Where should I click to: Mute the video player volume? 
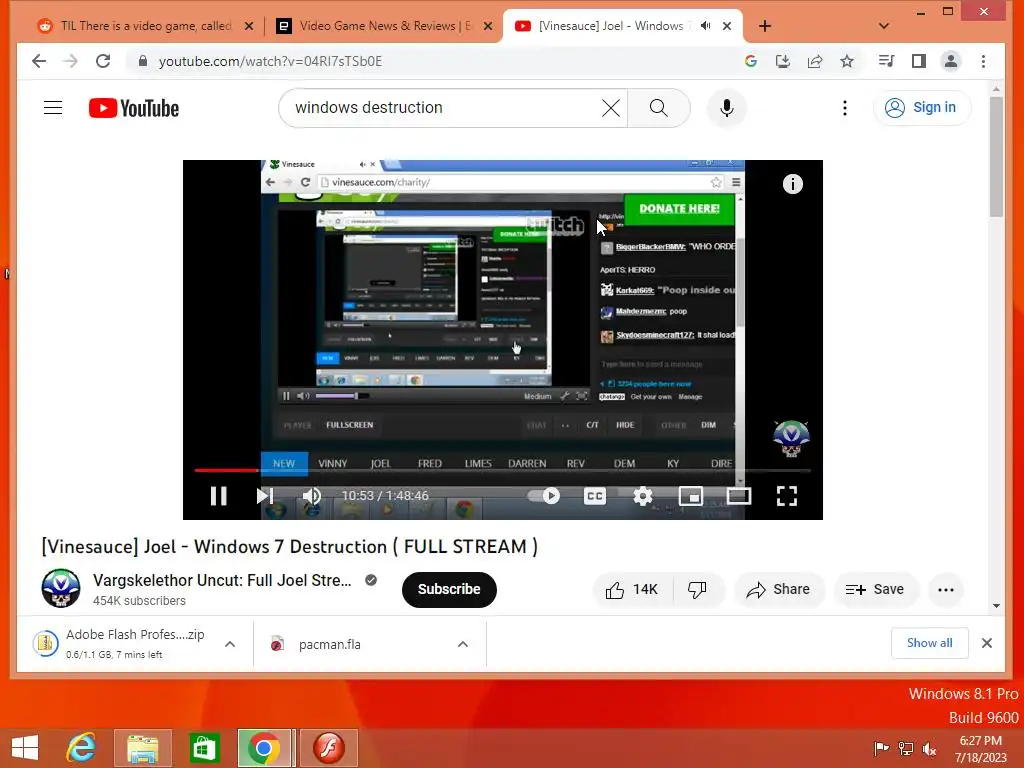(x=312, y=496)
